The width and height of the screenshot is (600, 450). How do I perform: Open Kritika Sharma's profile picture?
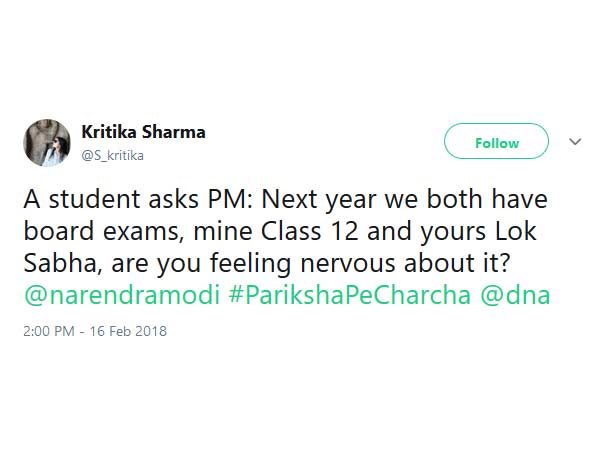[48, 142]
